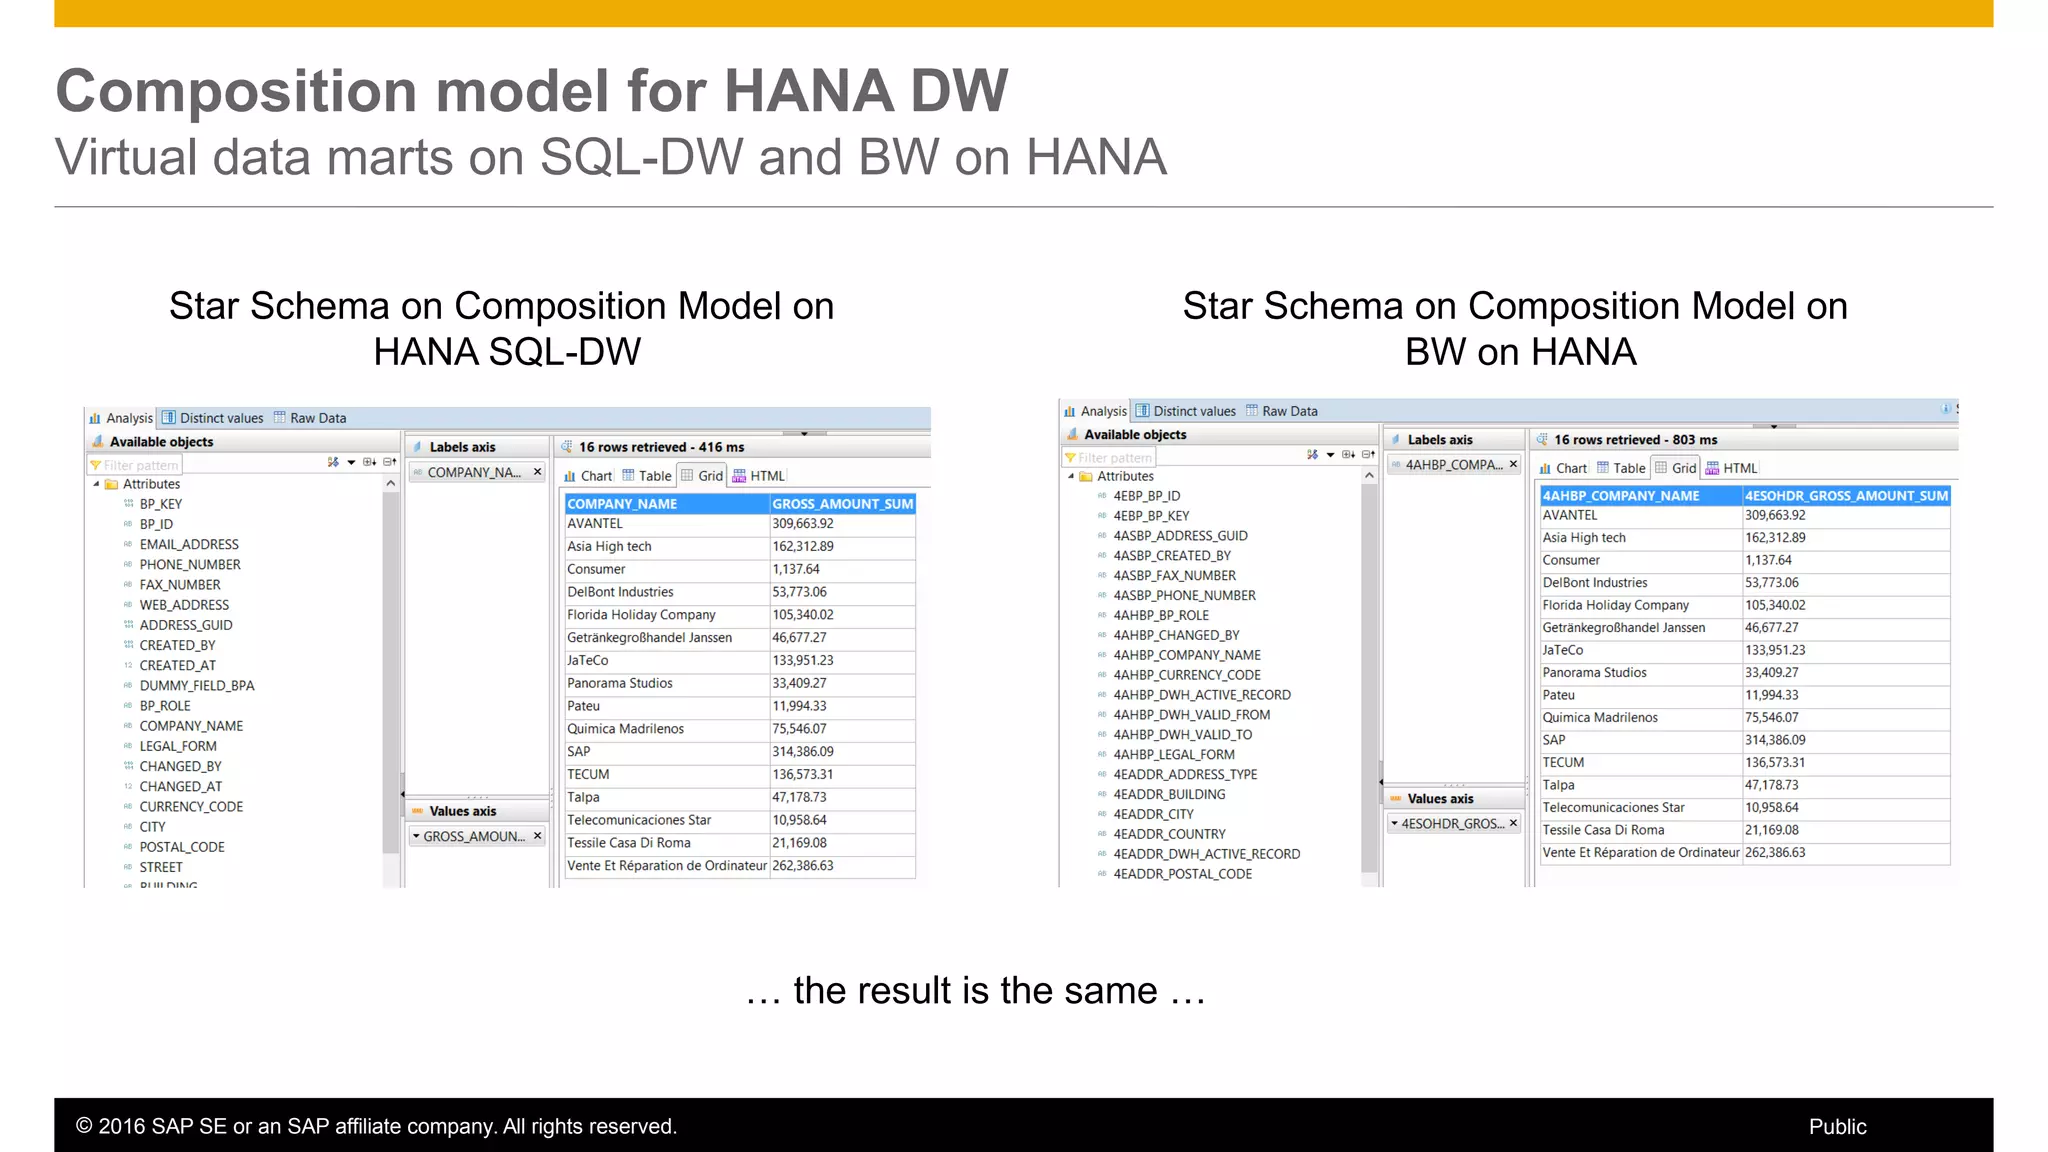
Task: Open Distinct values tab in BW on HANA screenshot
Action: pyautogui.click(x=1186, y=411)
